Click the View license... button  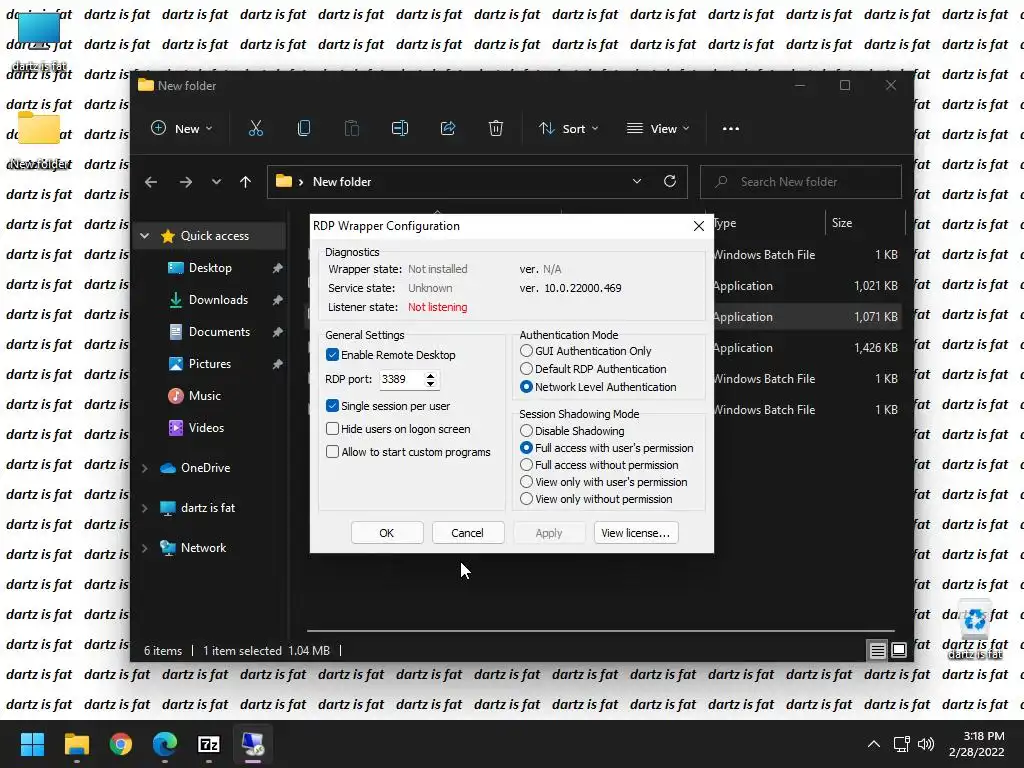coord(635,533)
